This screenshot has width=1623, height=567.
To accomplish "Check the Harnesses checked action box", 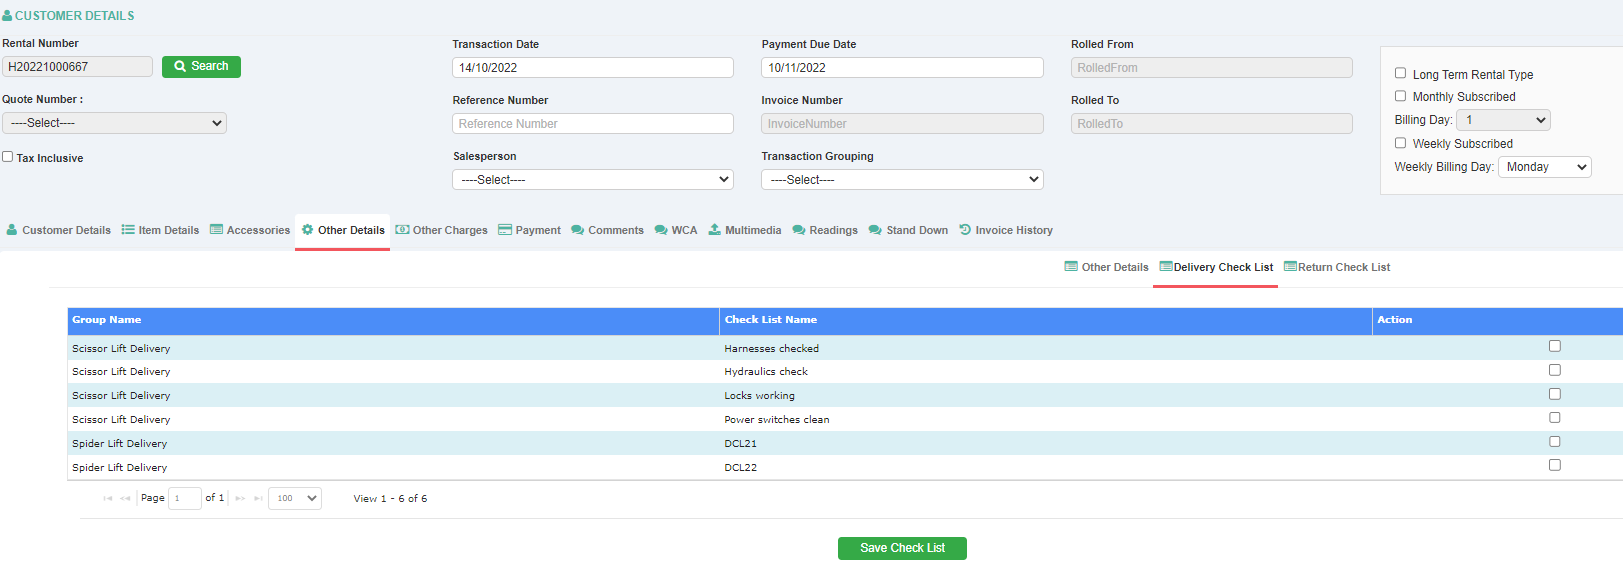I will tap(1554, 346).
